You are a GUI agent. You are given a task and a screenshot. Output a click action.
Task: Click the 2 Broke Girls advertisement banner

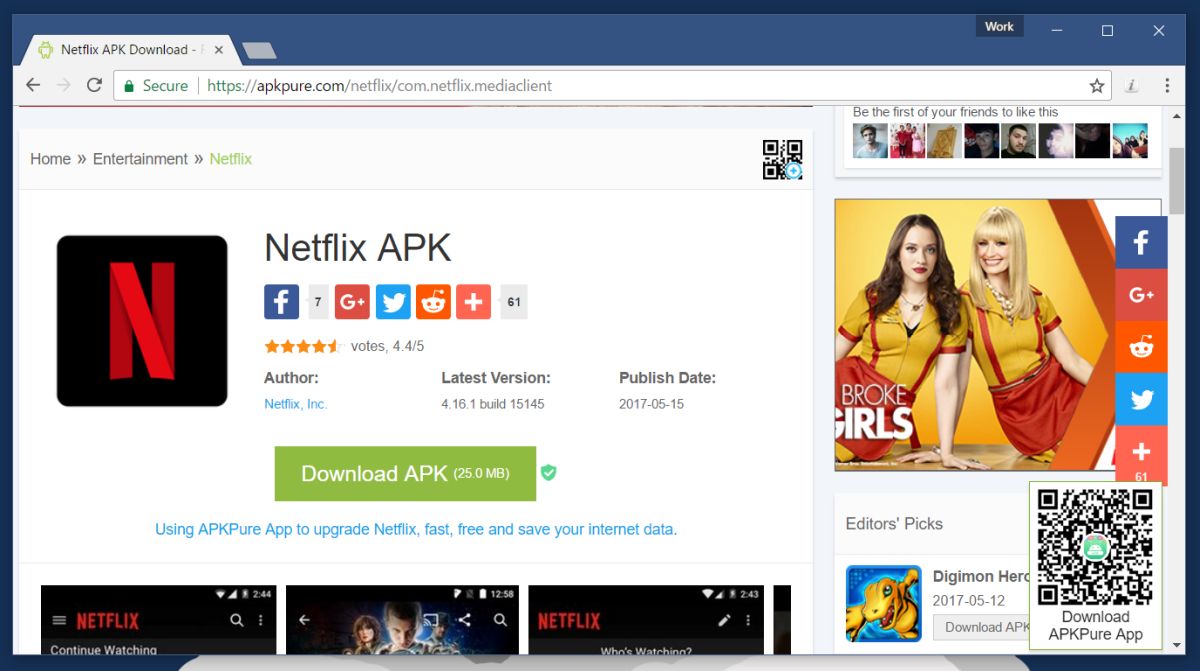975,334
